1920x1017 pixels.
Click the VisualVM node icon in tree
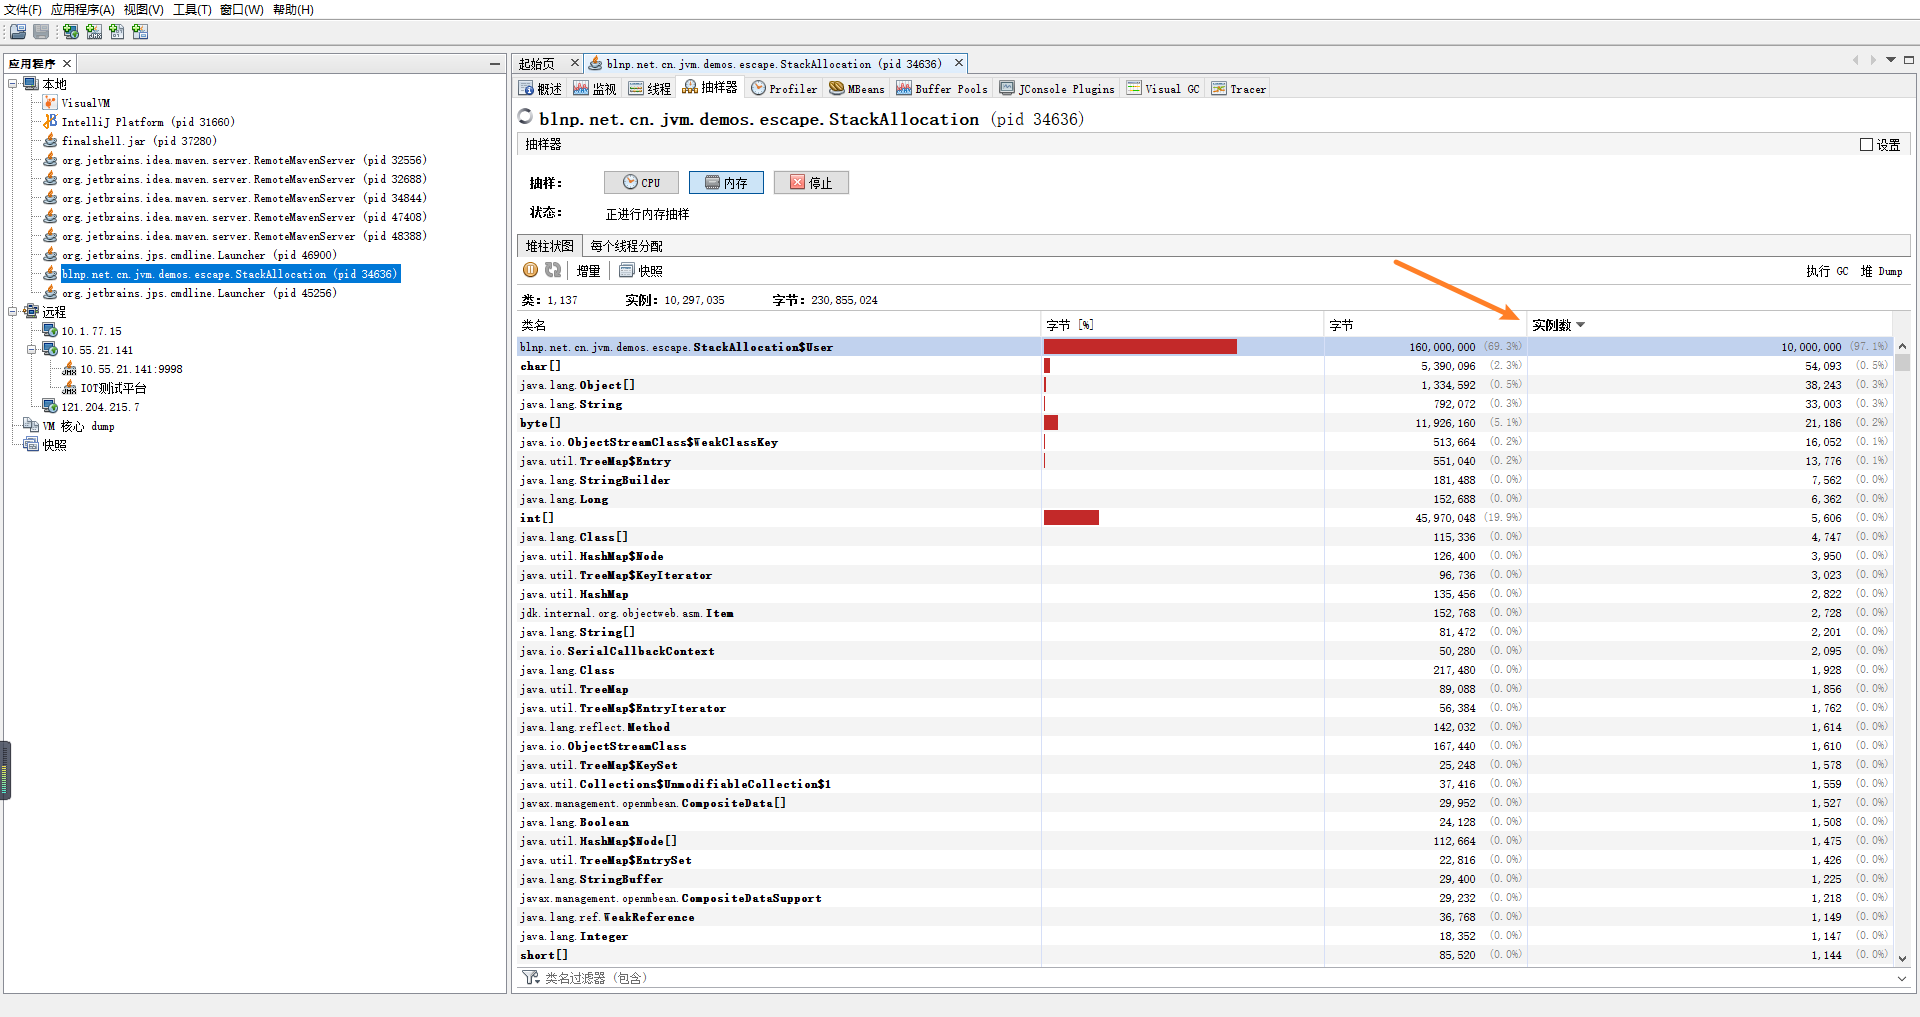tap(50, 103)
